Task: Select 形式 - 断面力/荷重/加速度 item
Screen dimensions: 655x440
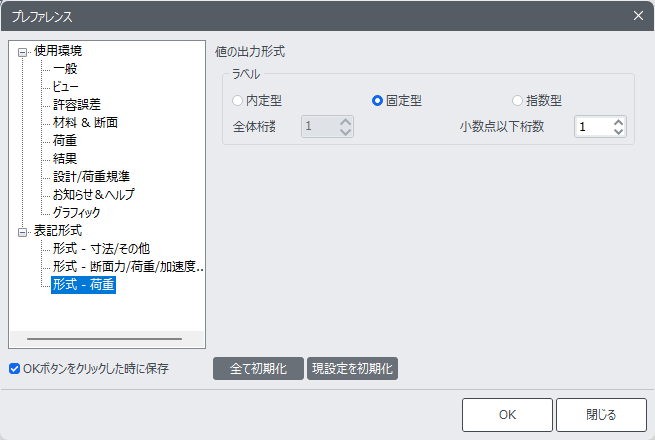Action: [128, 267]
